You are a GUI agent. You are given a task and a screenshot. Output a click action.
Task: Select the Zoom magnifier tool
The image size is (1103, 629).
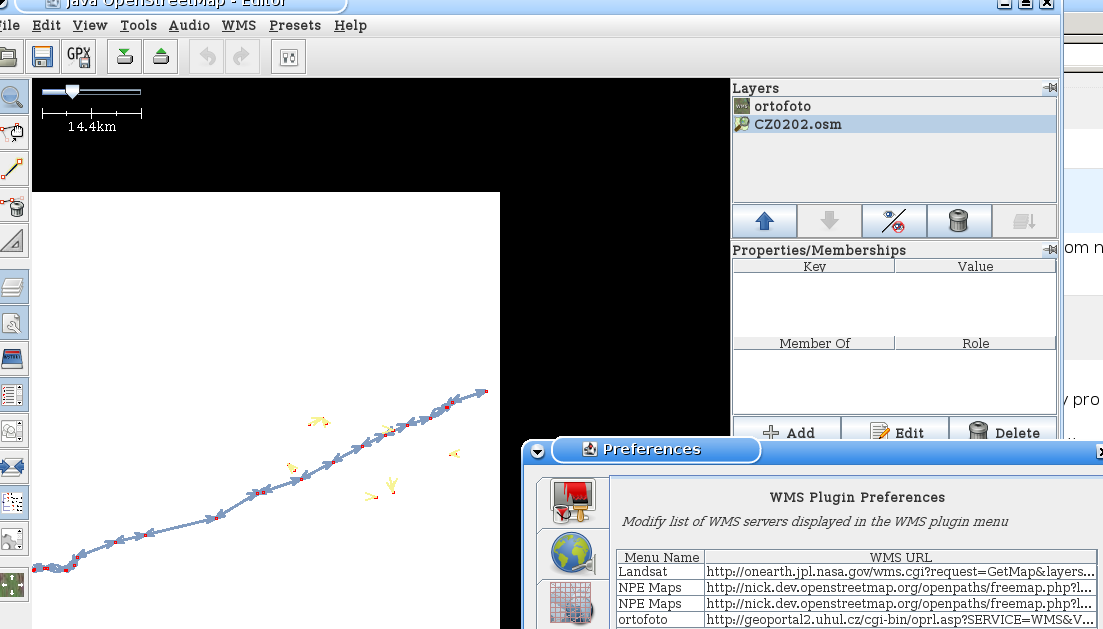tap(13, 96)
